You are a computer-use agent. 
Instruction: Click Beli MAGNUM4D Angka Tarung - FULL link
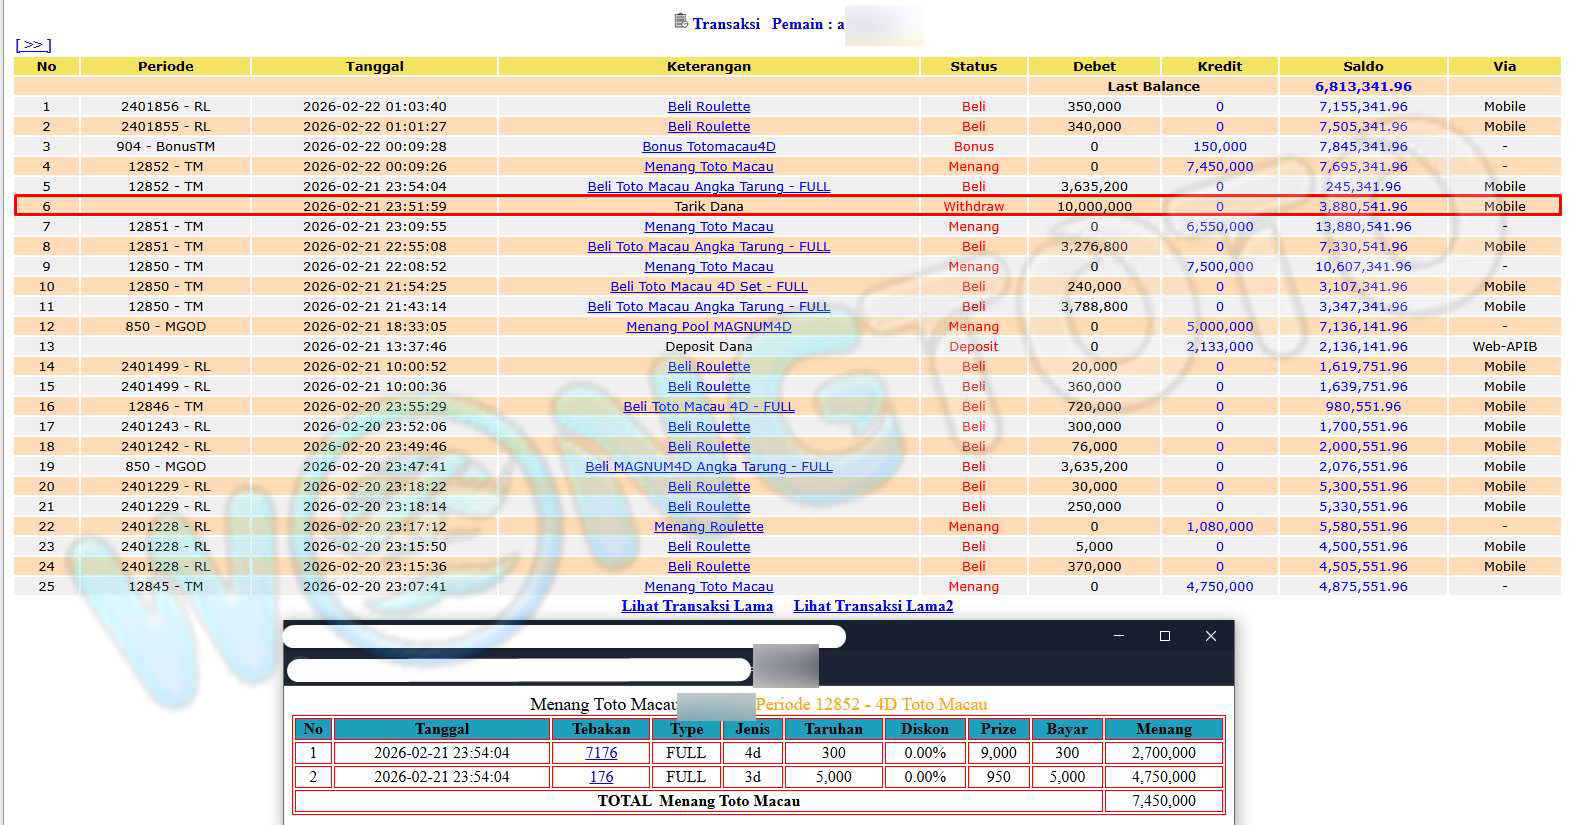(x=708, y=467)
